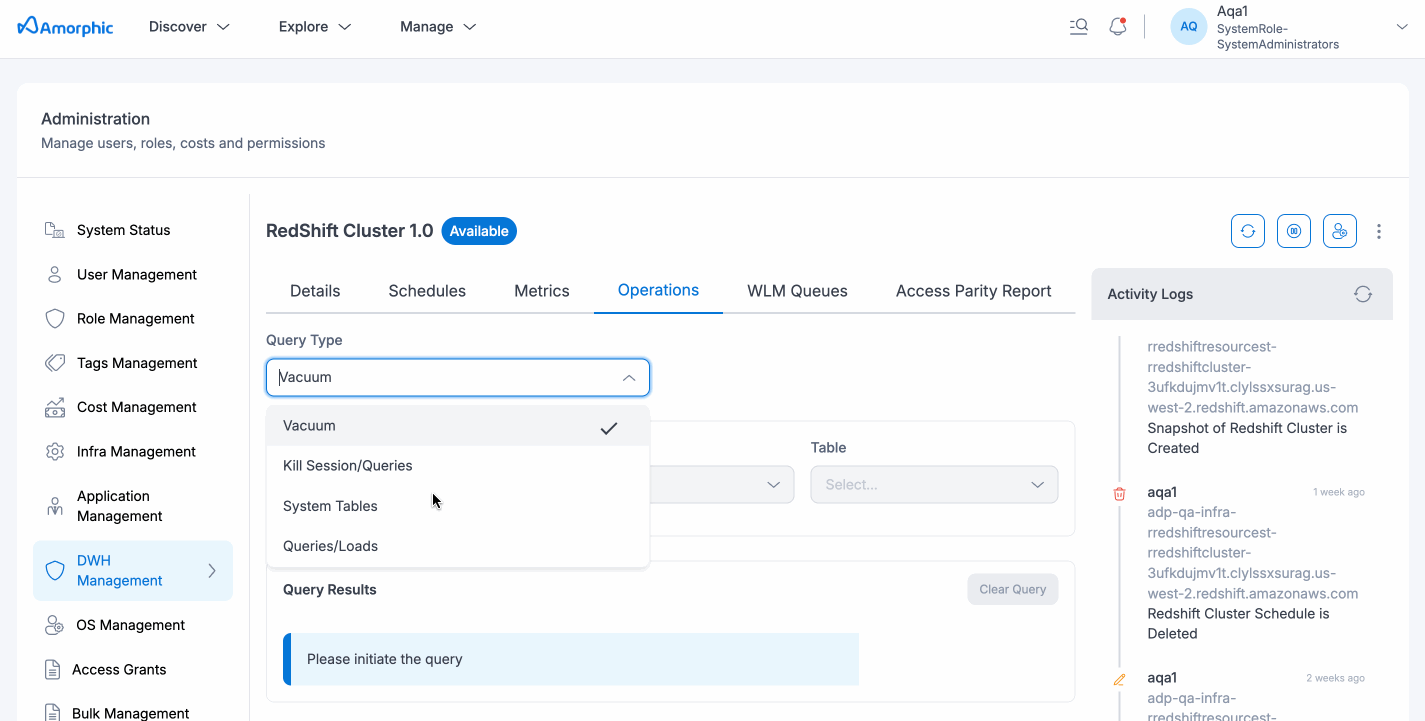The width and height of the screenshot is (1425, 721).
Task: Open the Table select dropdown
Action: [934, 484]
